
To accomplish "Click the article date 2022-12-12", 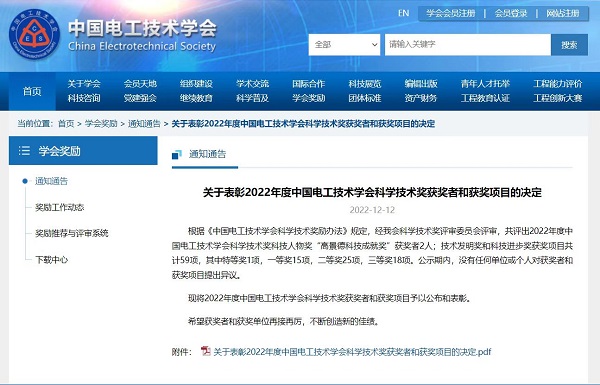I will 372,210.
